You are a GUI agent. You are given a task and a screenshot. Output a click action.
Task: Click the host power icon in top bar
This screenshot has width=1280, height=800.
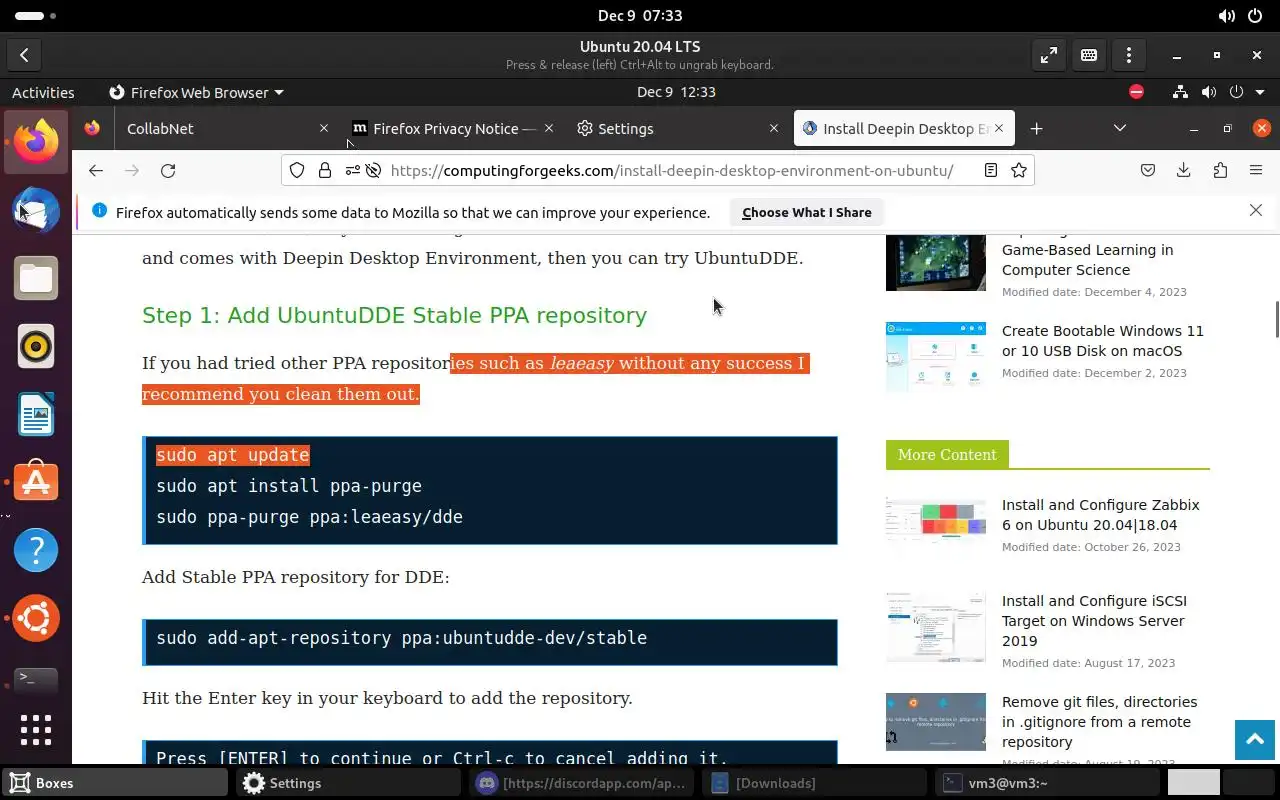(x=1255, y=16)
